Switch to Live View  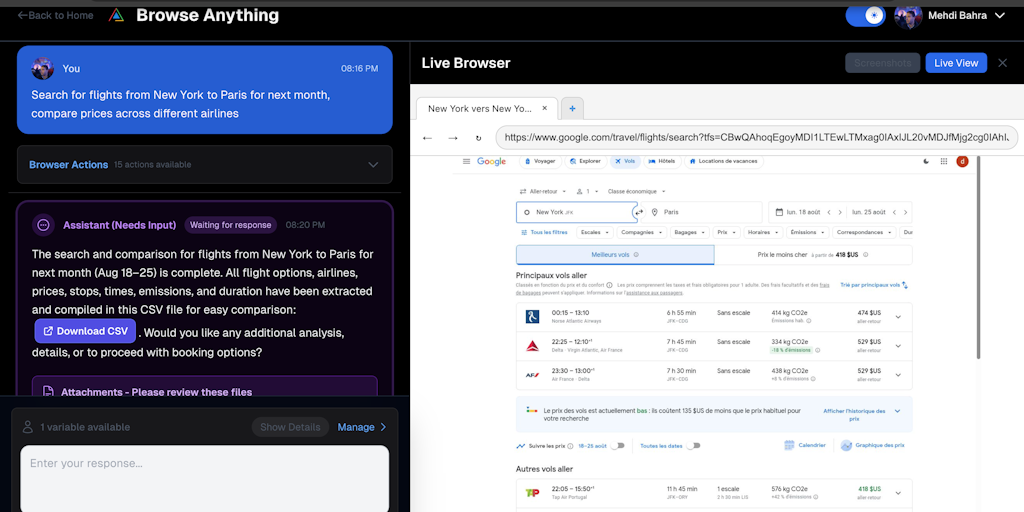coord(956,63)
